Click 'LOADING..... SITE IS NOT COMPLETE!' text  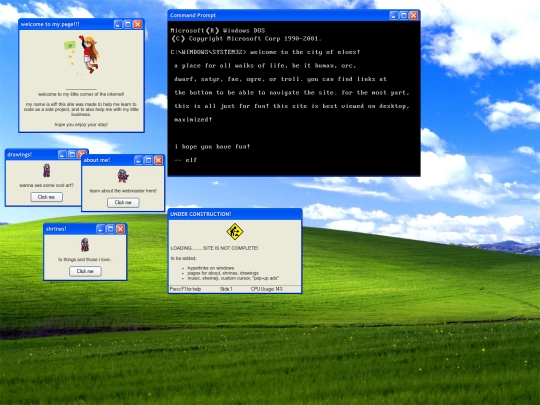coord(214,248)
